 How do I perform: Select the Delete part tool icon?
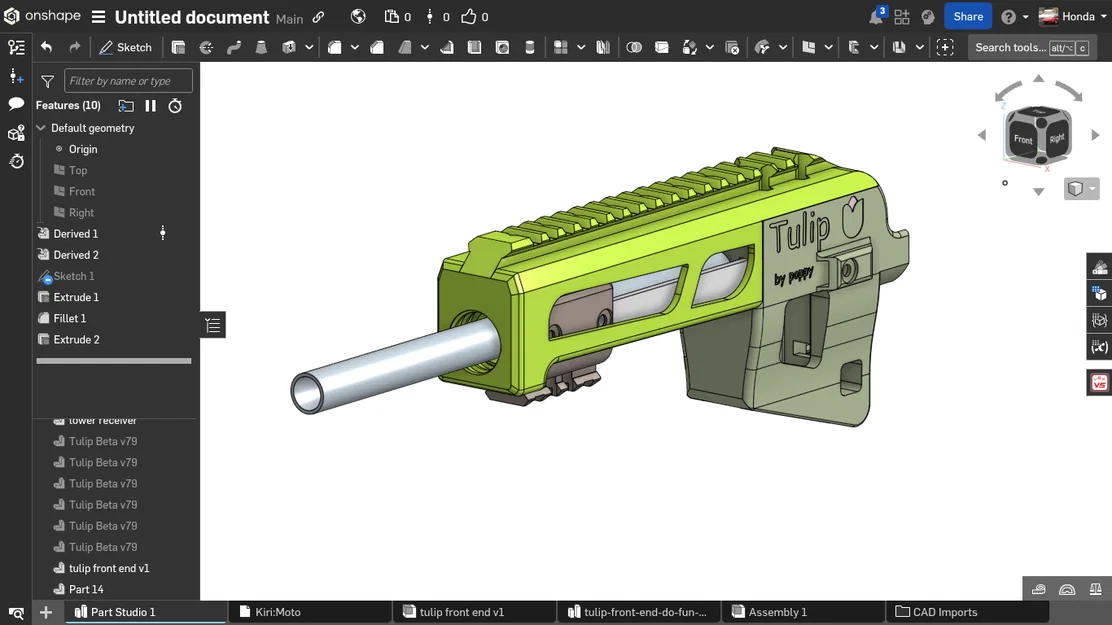pos(732,48)
